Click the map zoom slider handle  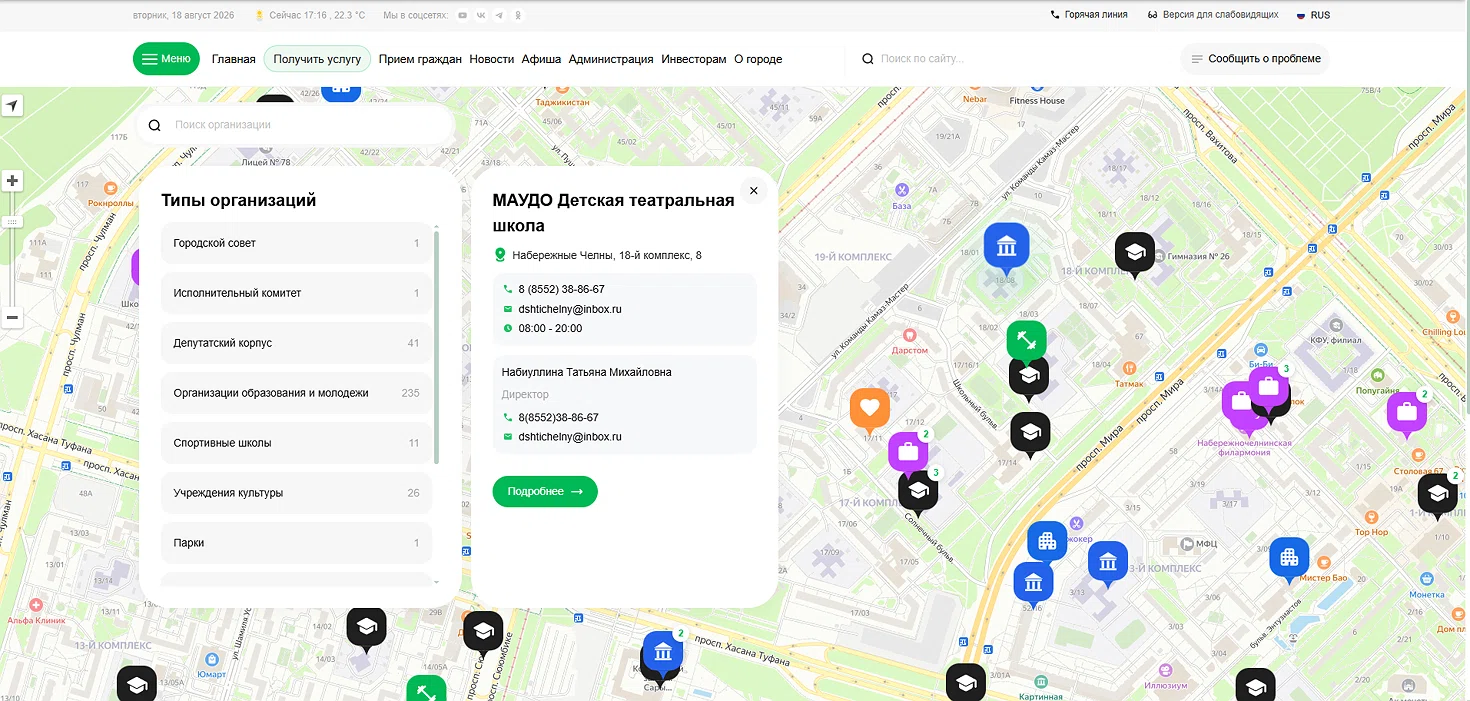(12, 221)
